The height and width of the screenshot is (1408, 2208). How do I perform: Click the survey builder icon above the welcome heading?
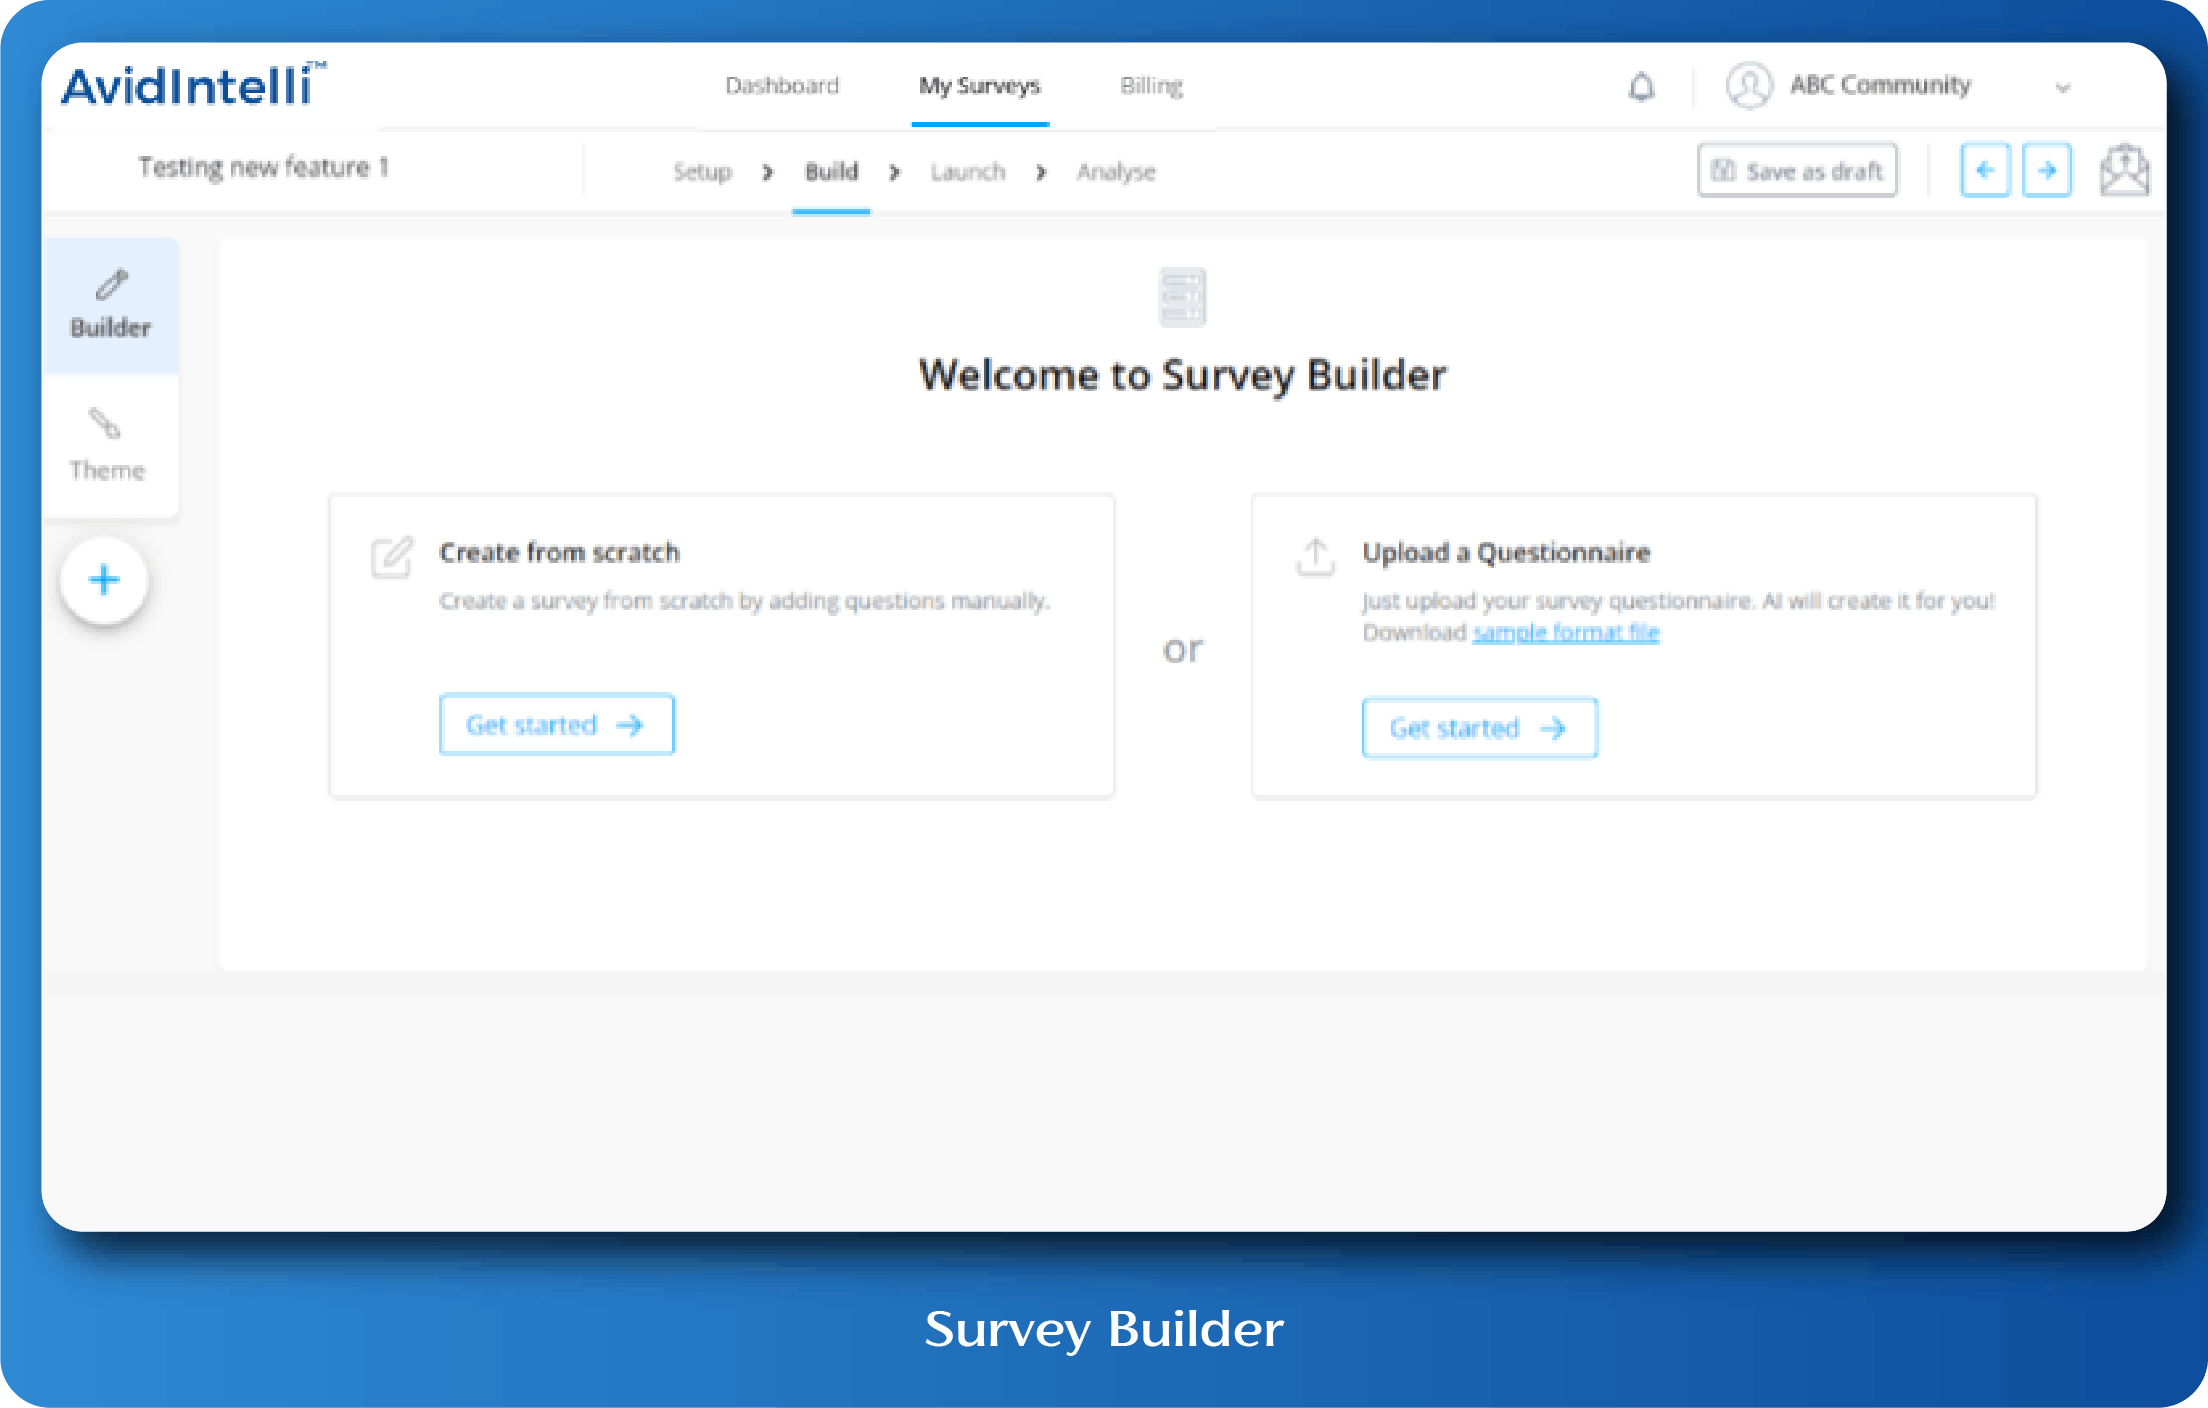pyautogui.click(x=1182, y=297)
